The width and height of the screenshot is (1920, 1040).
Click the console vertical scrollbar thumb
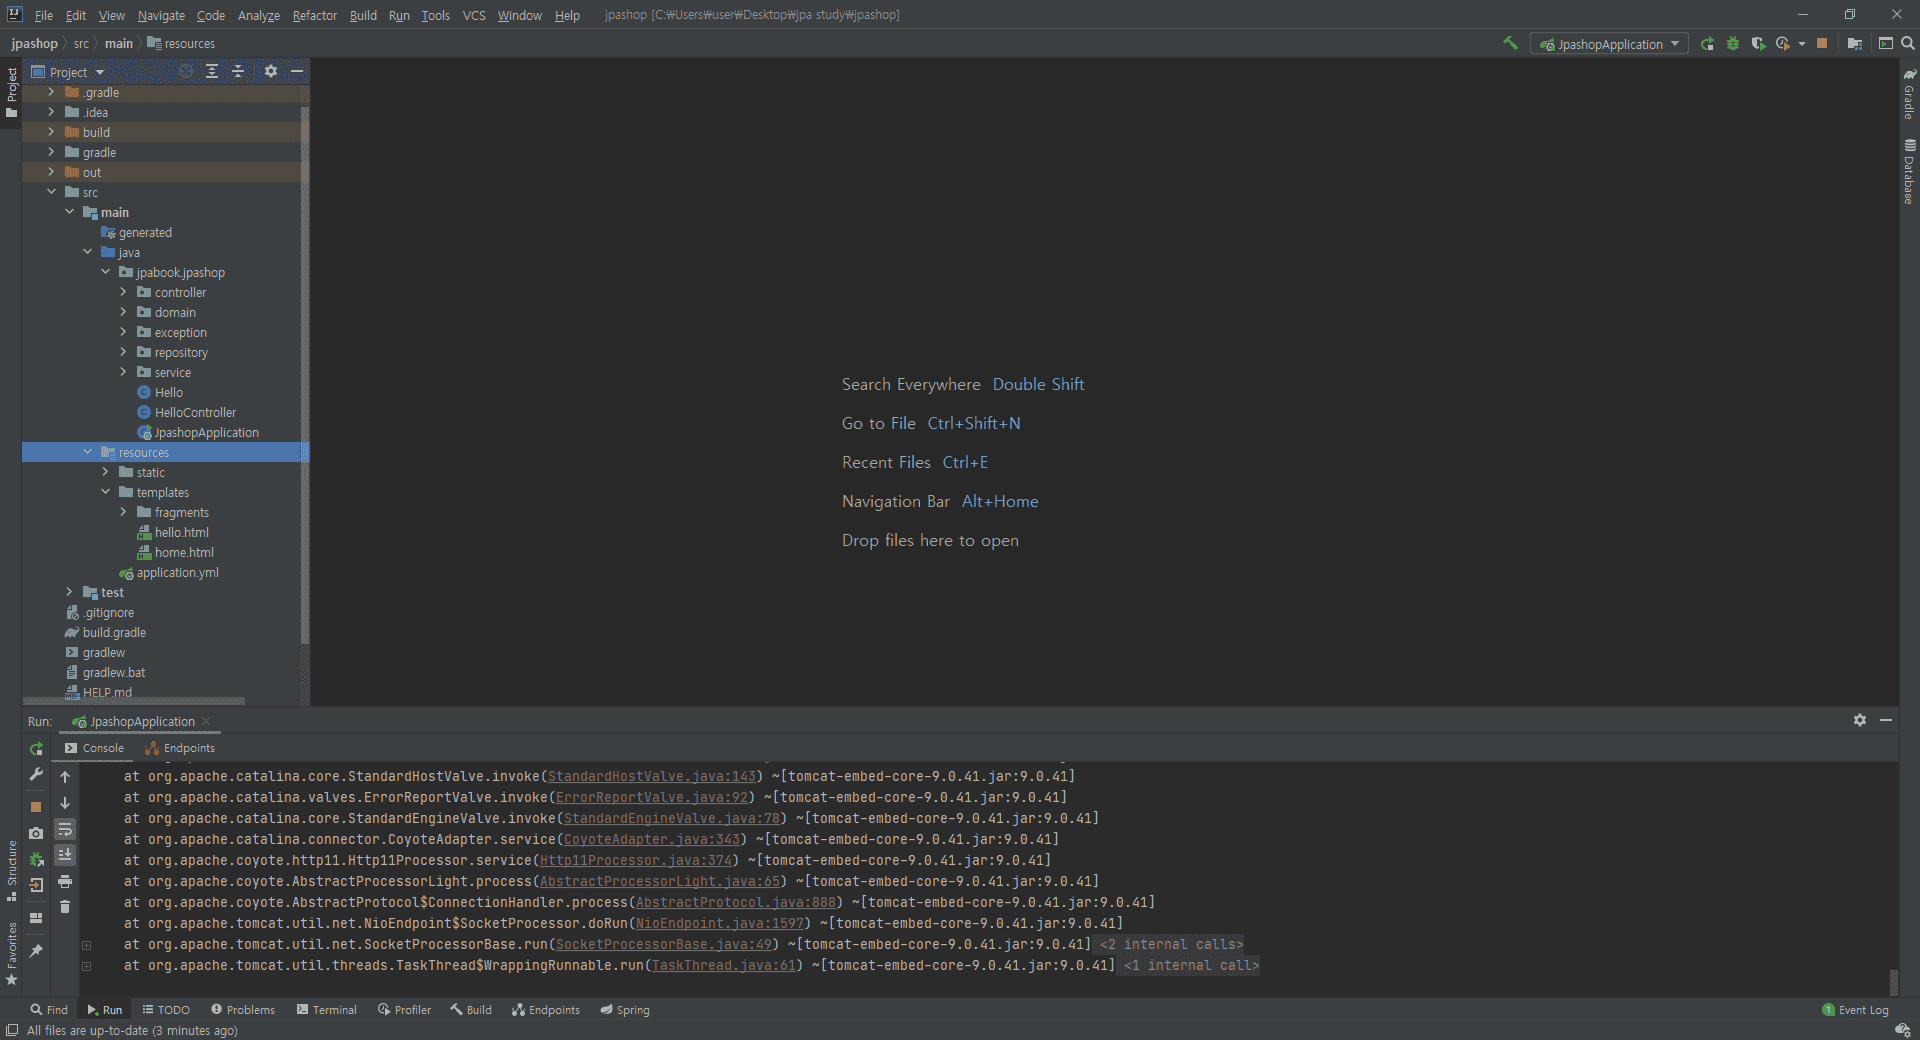click(x=1893, y=981)
